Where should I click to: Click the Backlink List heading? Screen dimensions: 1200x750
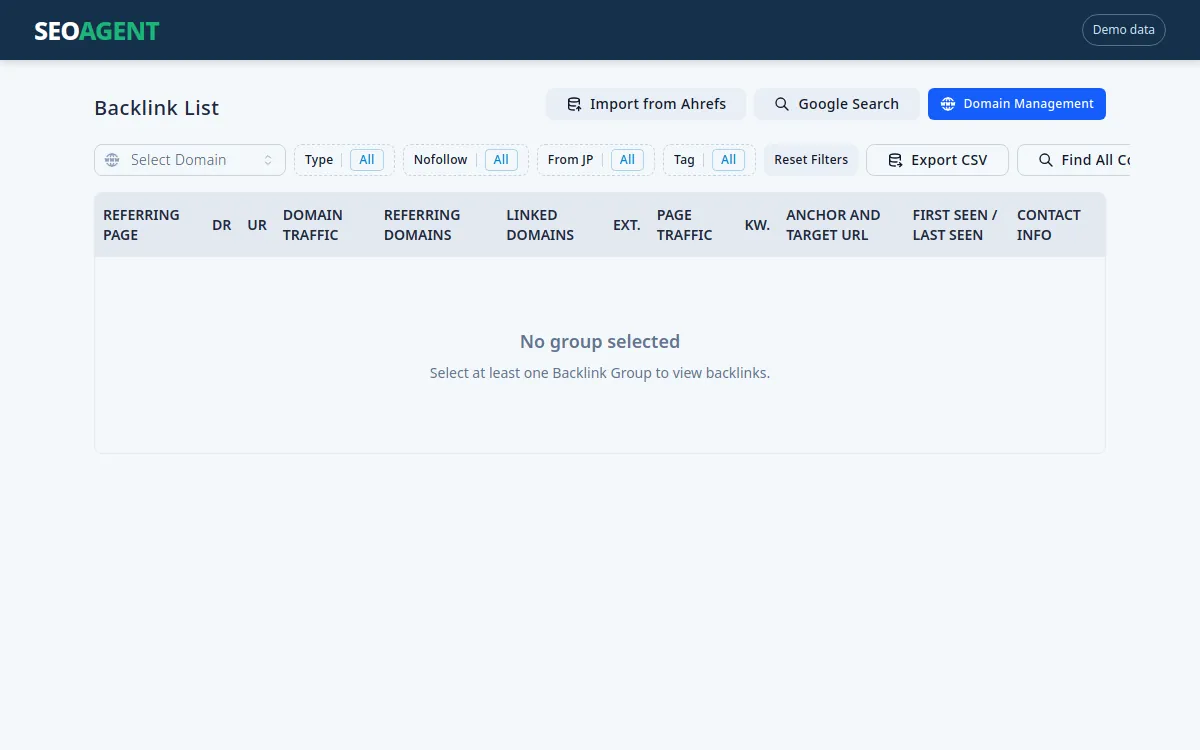coord(157,108)
